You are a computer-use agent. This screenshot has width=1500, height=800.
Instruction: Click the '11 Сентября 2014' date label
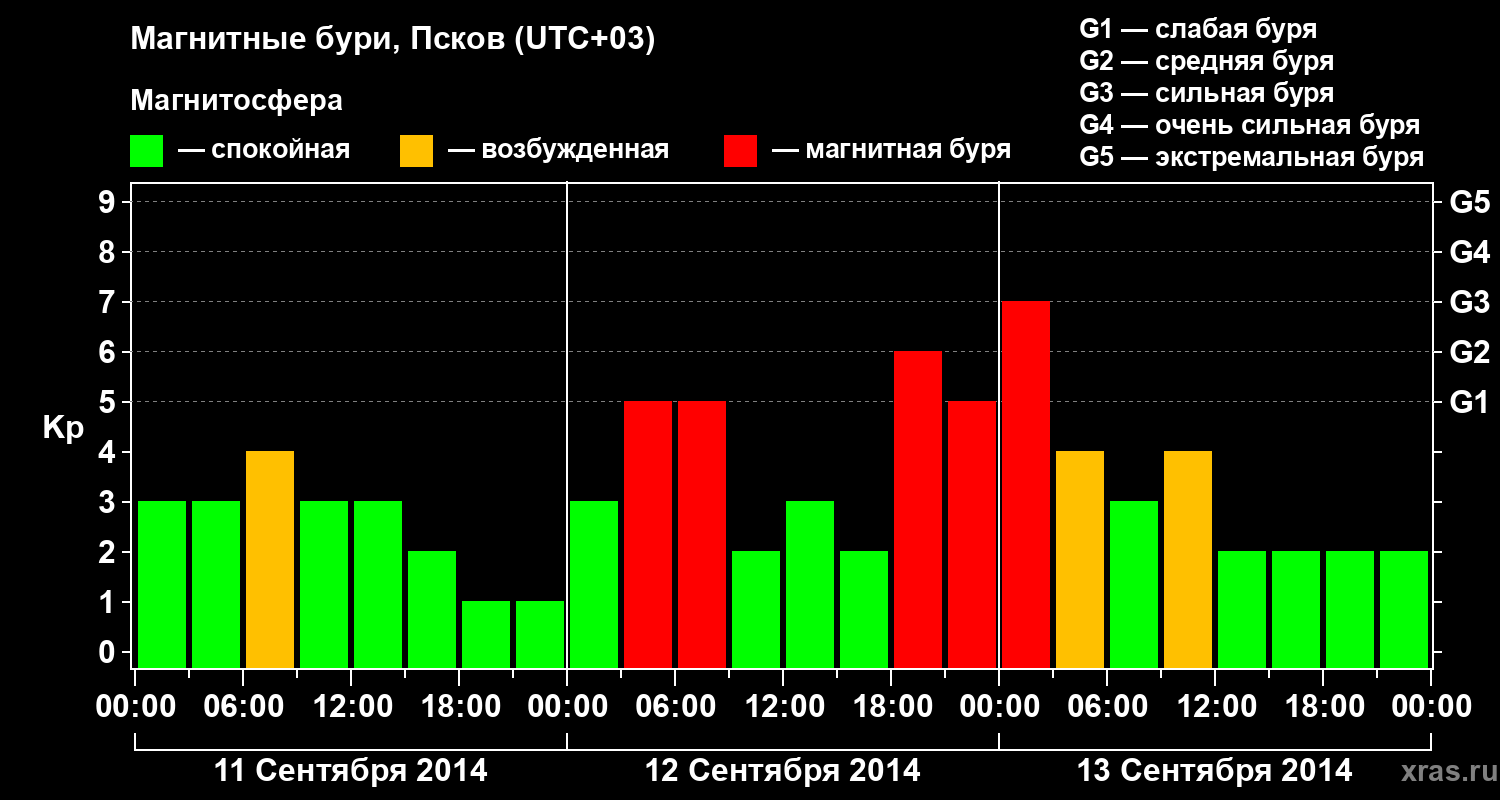tap(351, 771)
